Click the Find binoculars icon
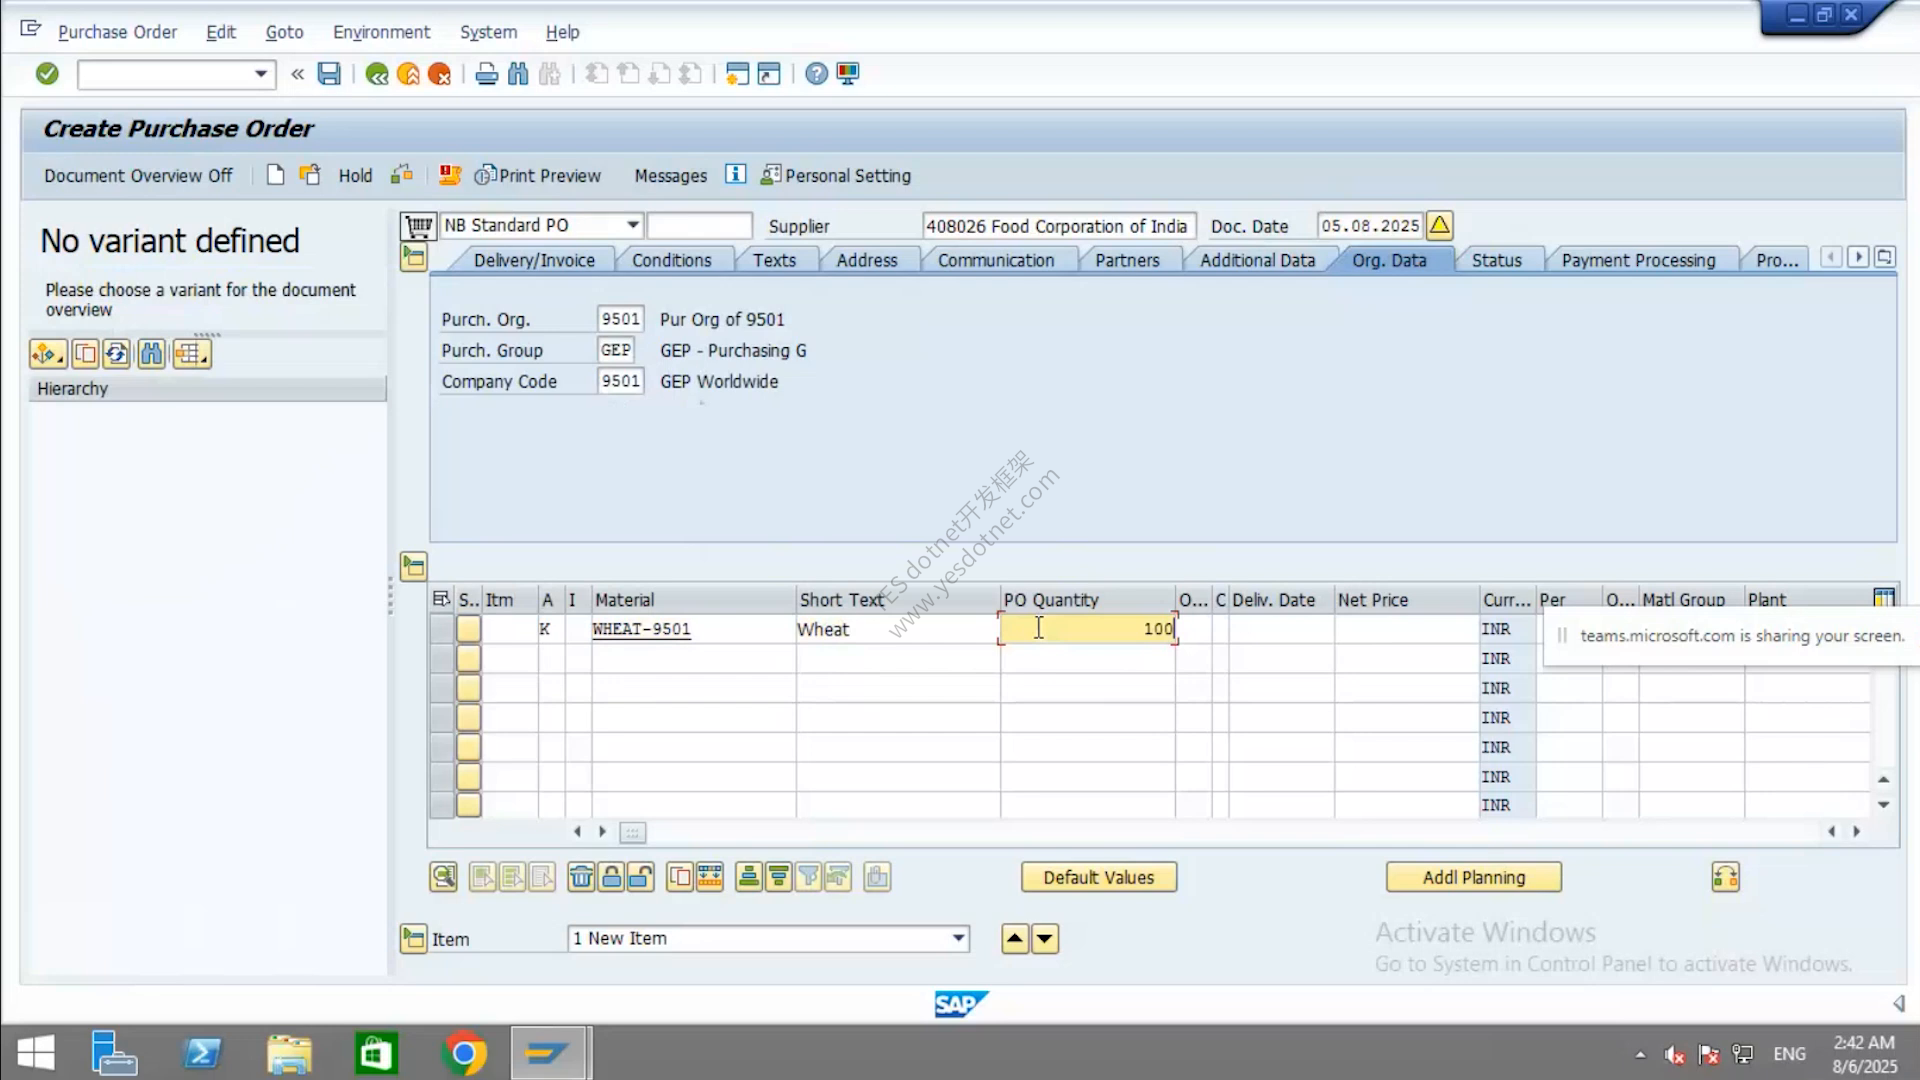The height and width of the screenshot is (1080, 1920). click(x=518, y=74)
